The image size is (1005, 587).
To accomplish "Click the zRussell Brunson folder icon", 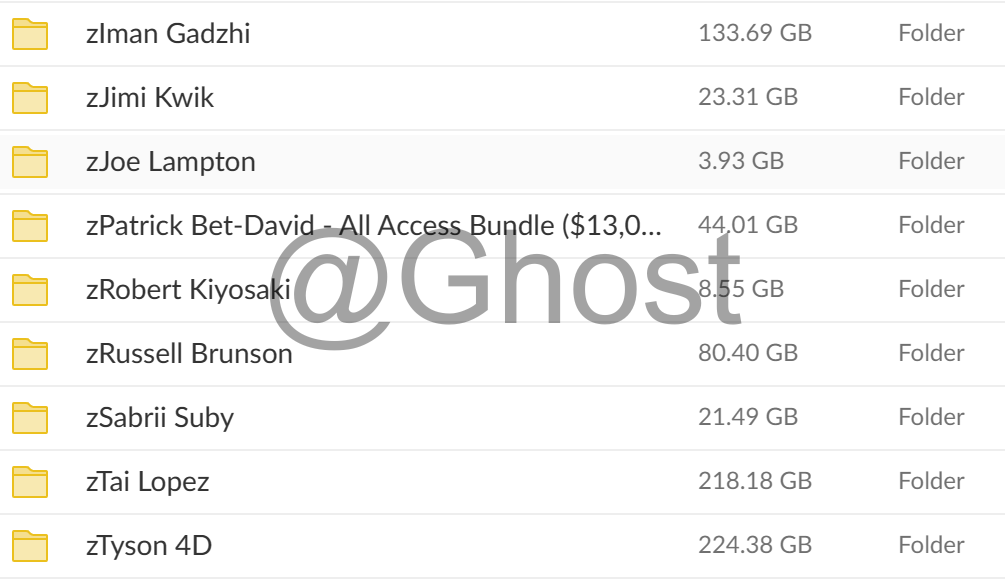I will (x=30, y=354).
